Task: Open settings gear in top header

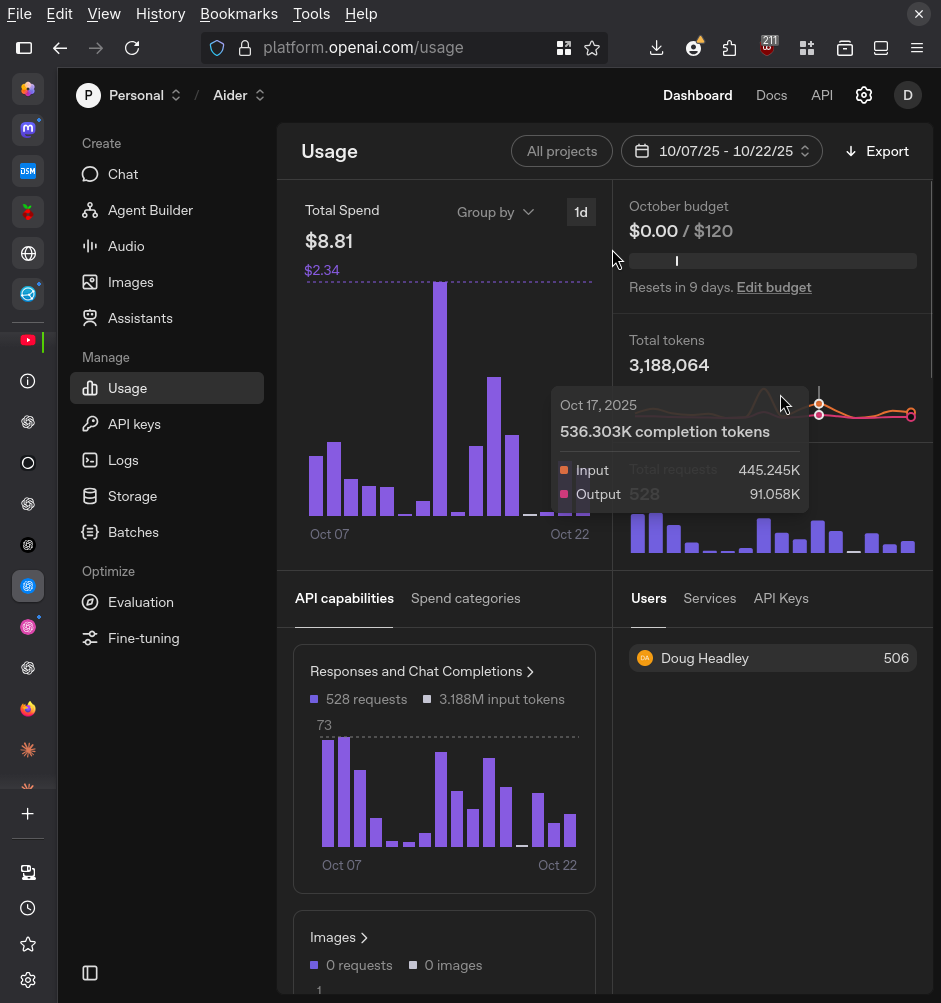Action: click(864, 95)
